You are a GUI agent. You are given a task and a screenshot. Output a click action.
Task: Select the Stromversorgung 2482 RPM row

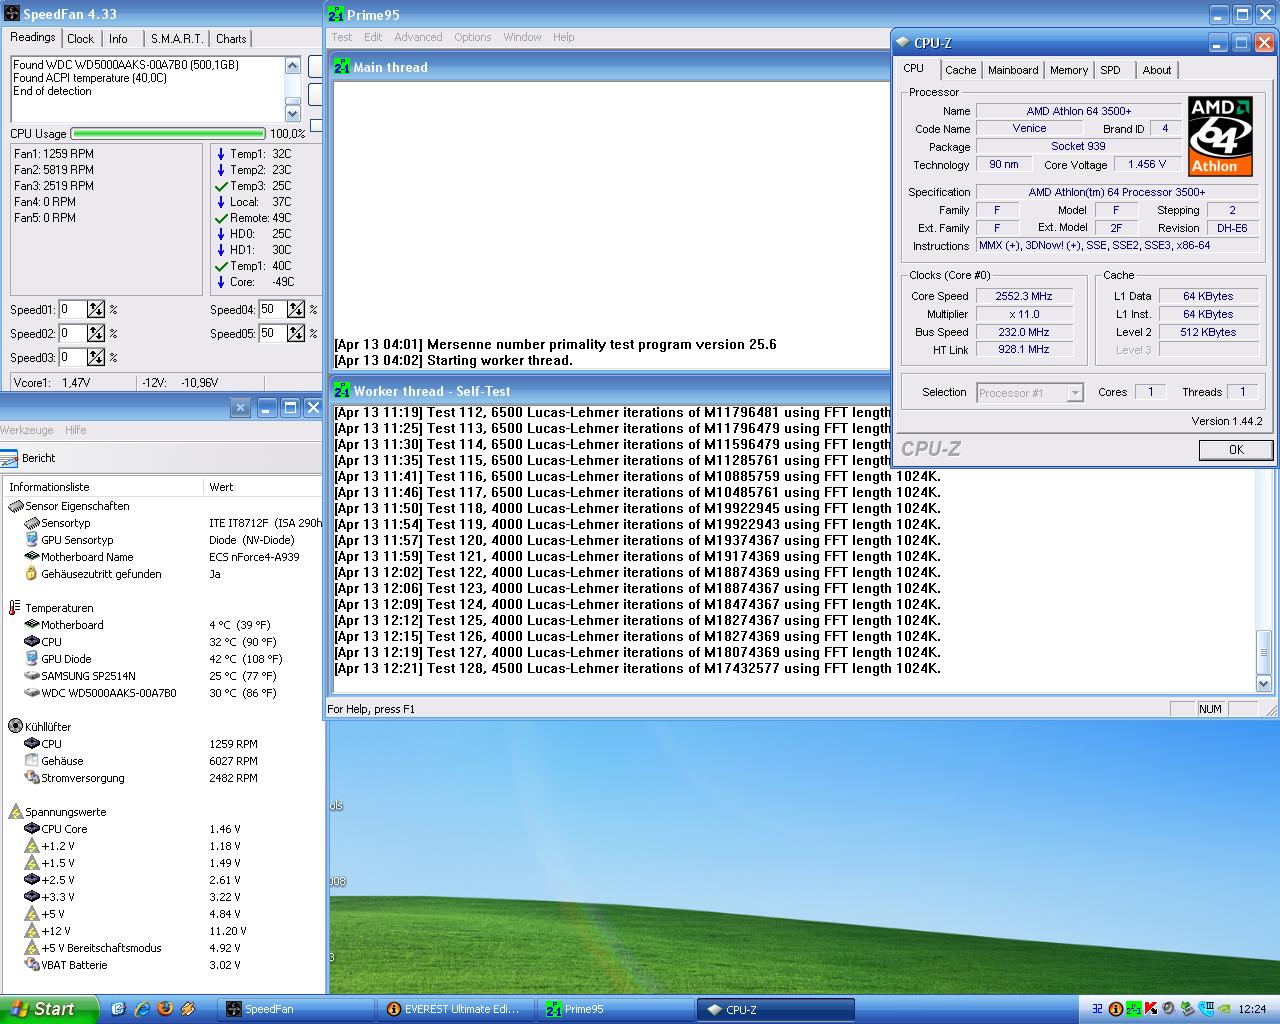point(162,778)
